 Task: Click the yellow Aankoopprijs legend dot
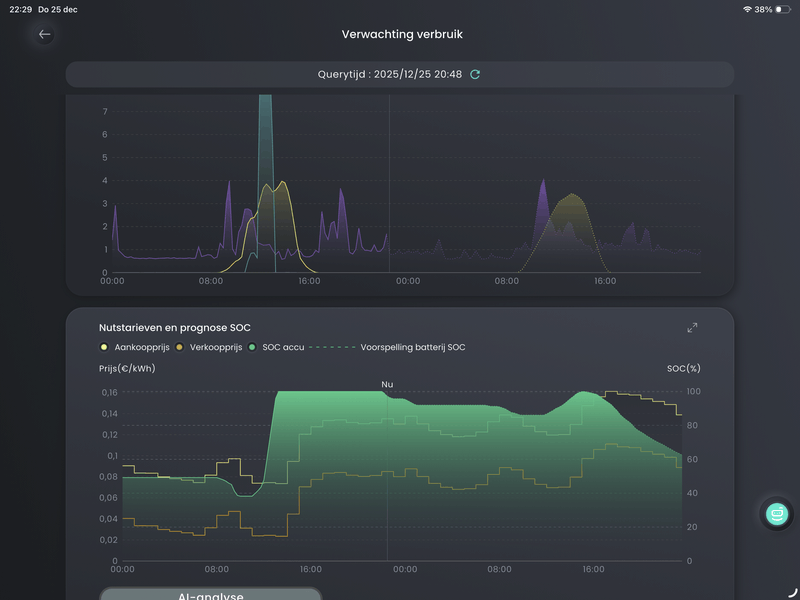[x=104, y=347]
